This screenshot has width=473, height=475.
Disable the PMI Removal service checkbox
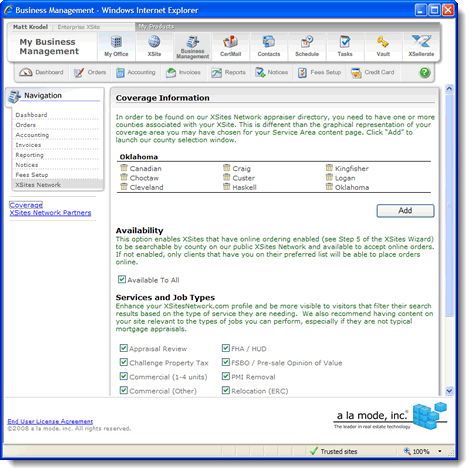coord(226,376)
